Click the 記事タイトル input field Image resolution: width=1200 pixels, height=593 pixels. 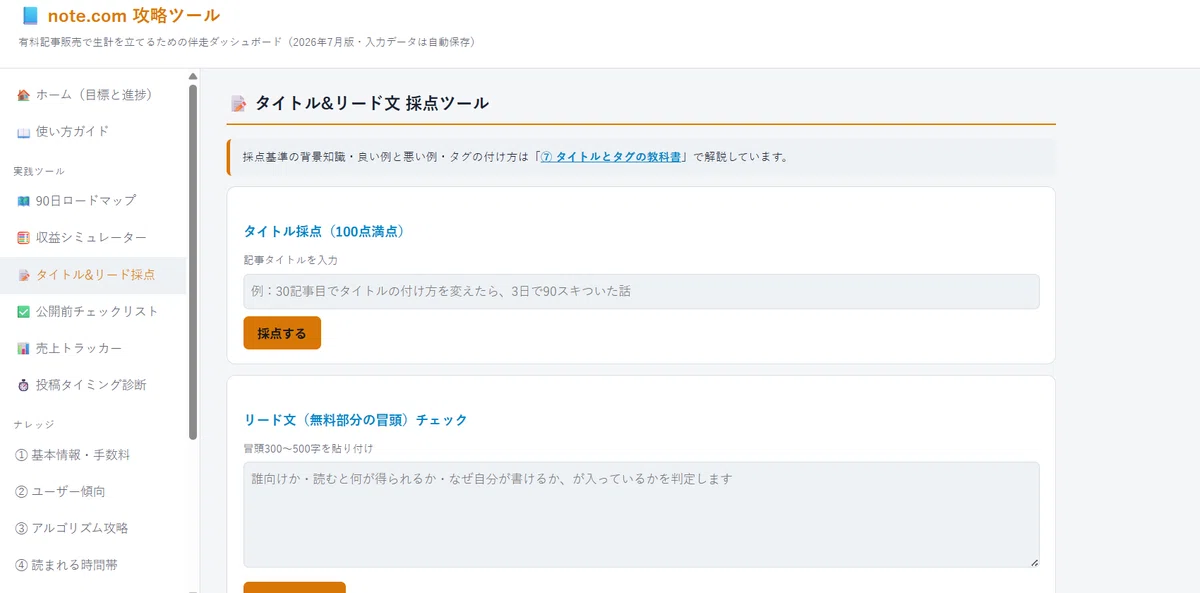(x=641, y=291)
